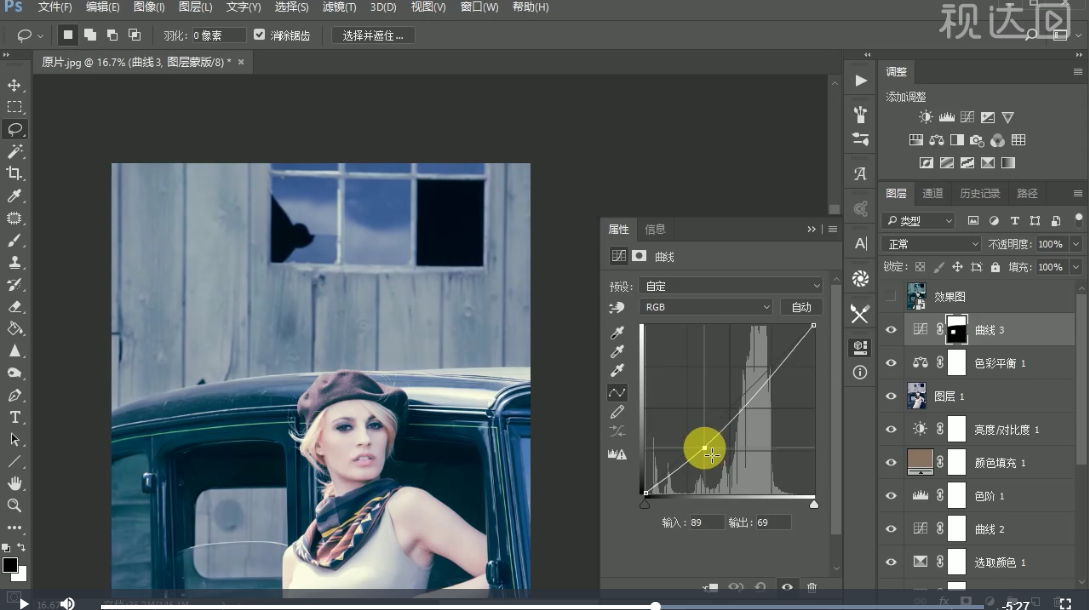1089x610 pixels.
Task: Select the Magic Wand tool
Action: point(14,151)
